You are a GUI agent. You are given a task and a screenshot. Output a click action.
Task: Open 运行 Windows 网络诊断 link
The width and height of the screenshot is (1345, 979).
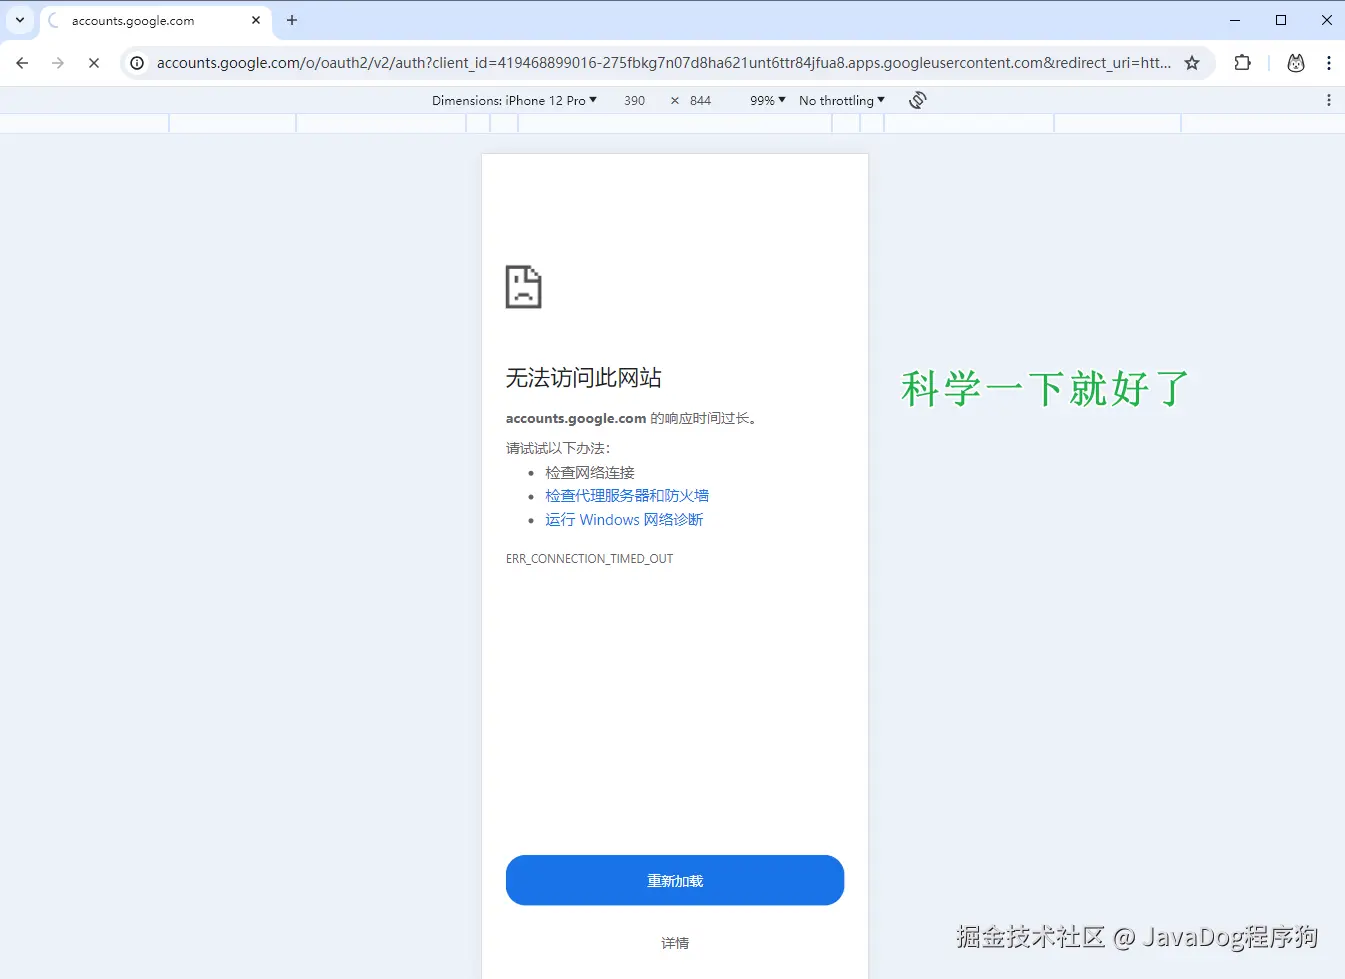[x=624, y=520]
